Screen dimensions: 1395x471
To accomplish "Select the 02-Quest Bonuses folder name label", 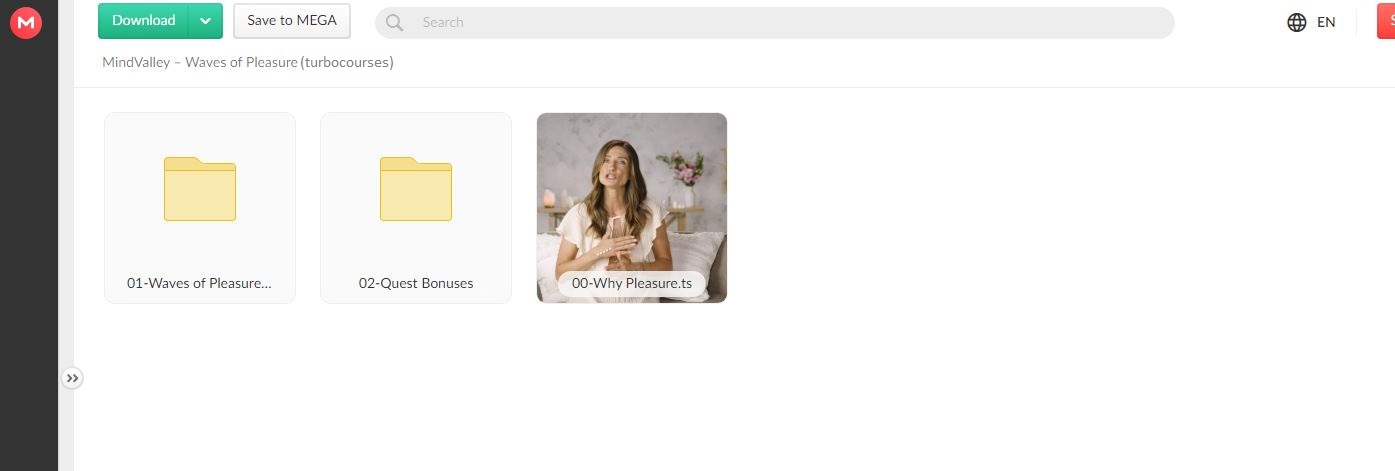I will pyautogui.click(x=416, y=283).
